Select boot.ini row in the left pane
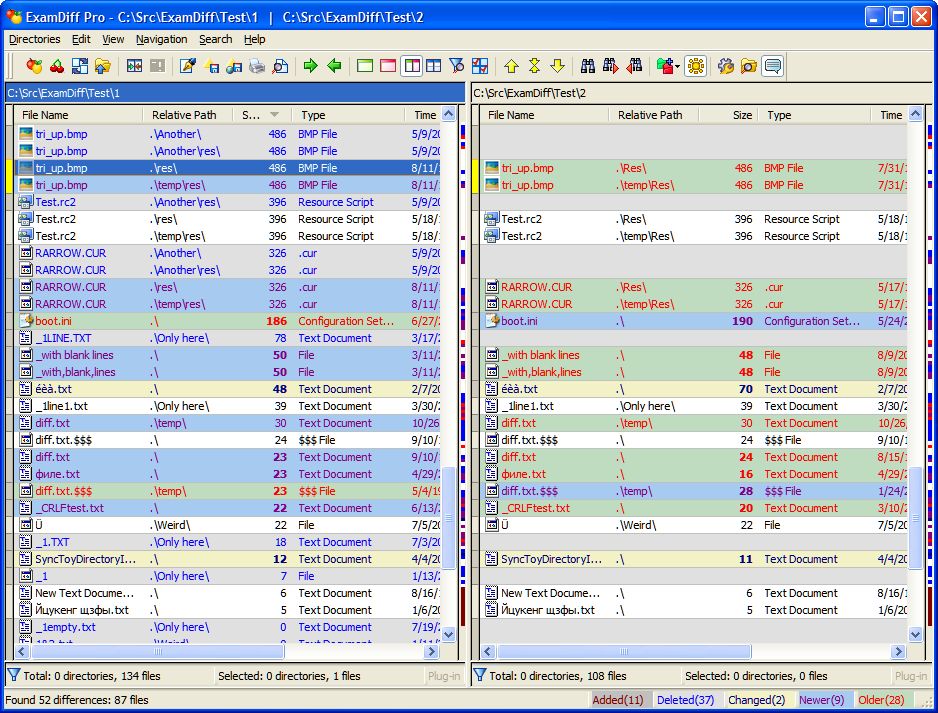This screenshot has width=938, height=713. pyautogui.click(x=229, y=321)
